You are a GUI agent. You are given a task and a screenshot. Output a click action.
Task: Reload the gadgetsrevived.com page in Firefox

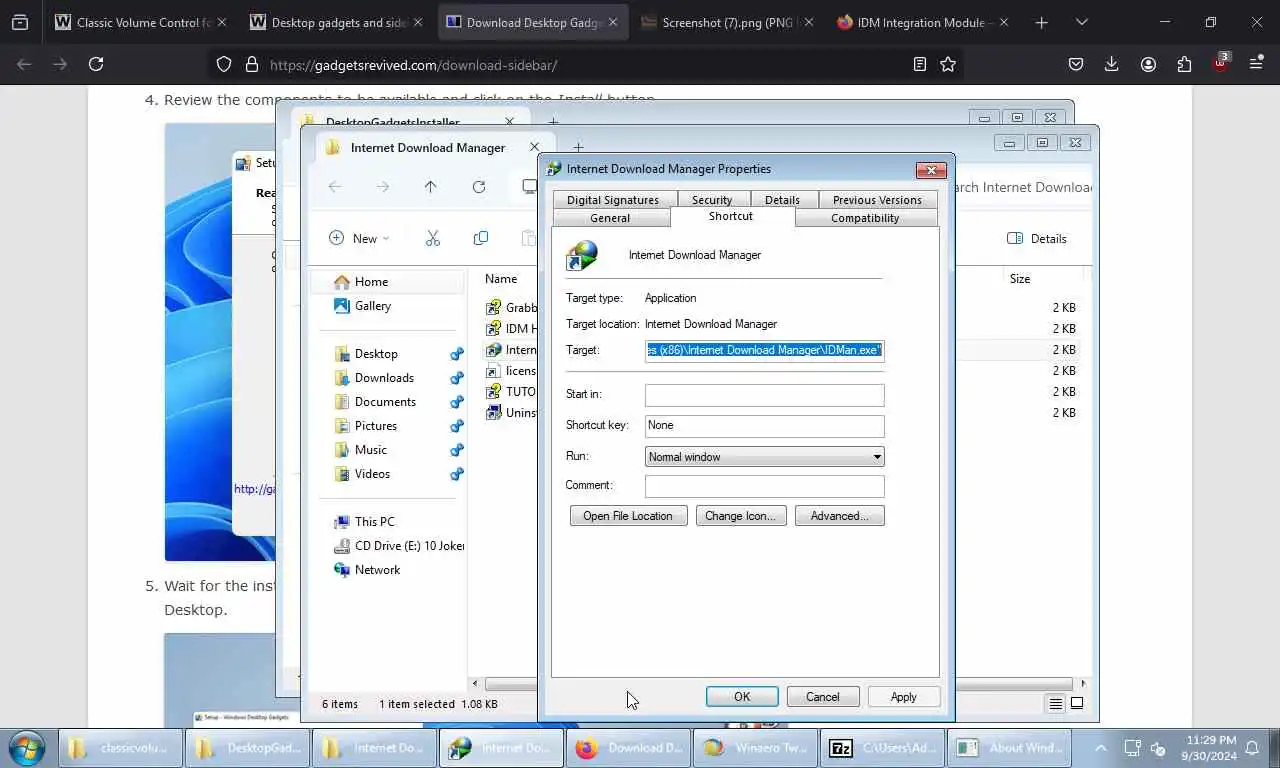click(x=96, y=64)
